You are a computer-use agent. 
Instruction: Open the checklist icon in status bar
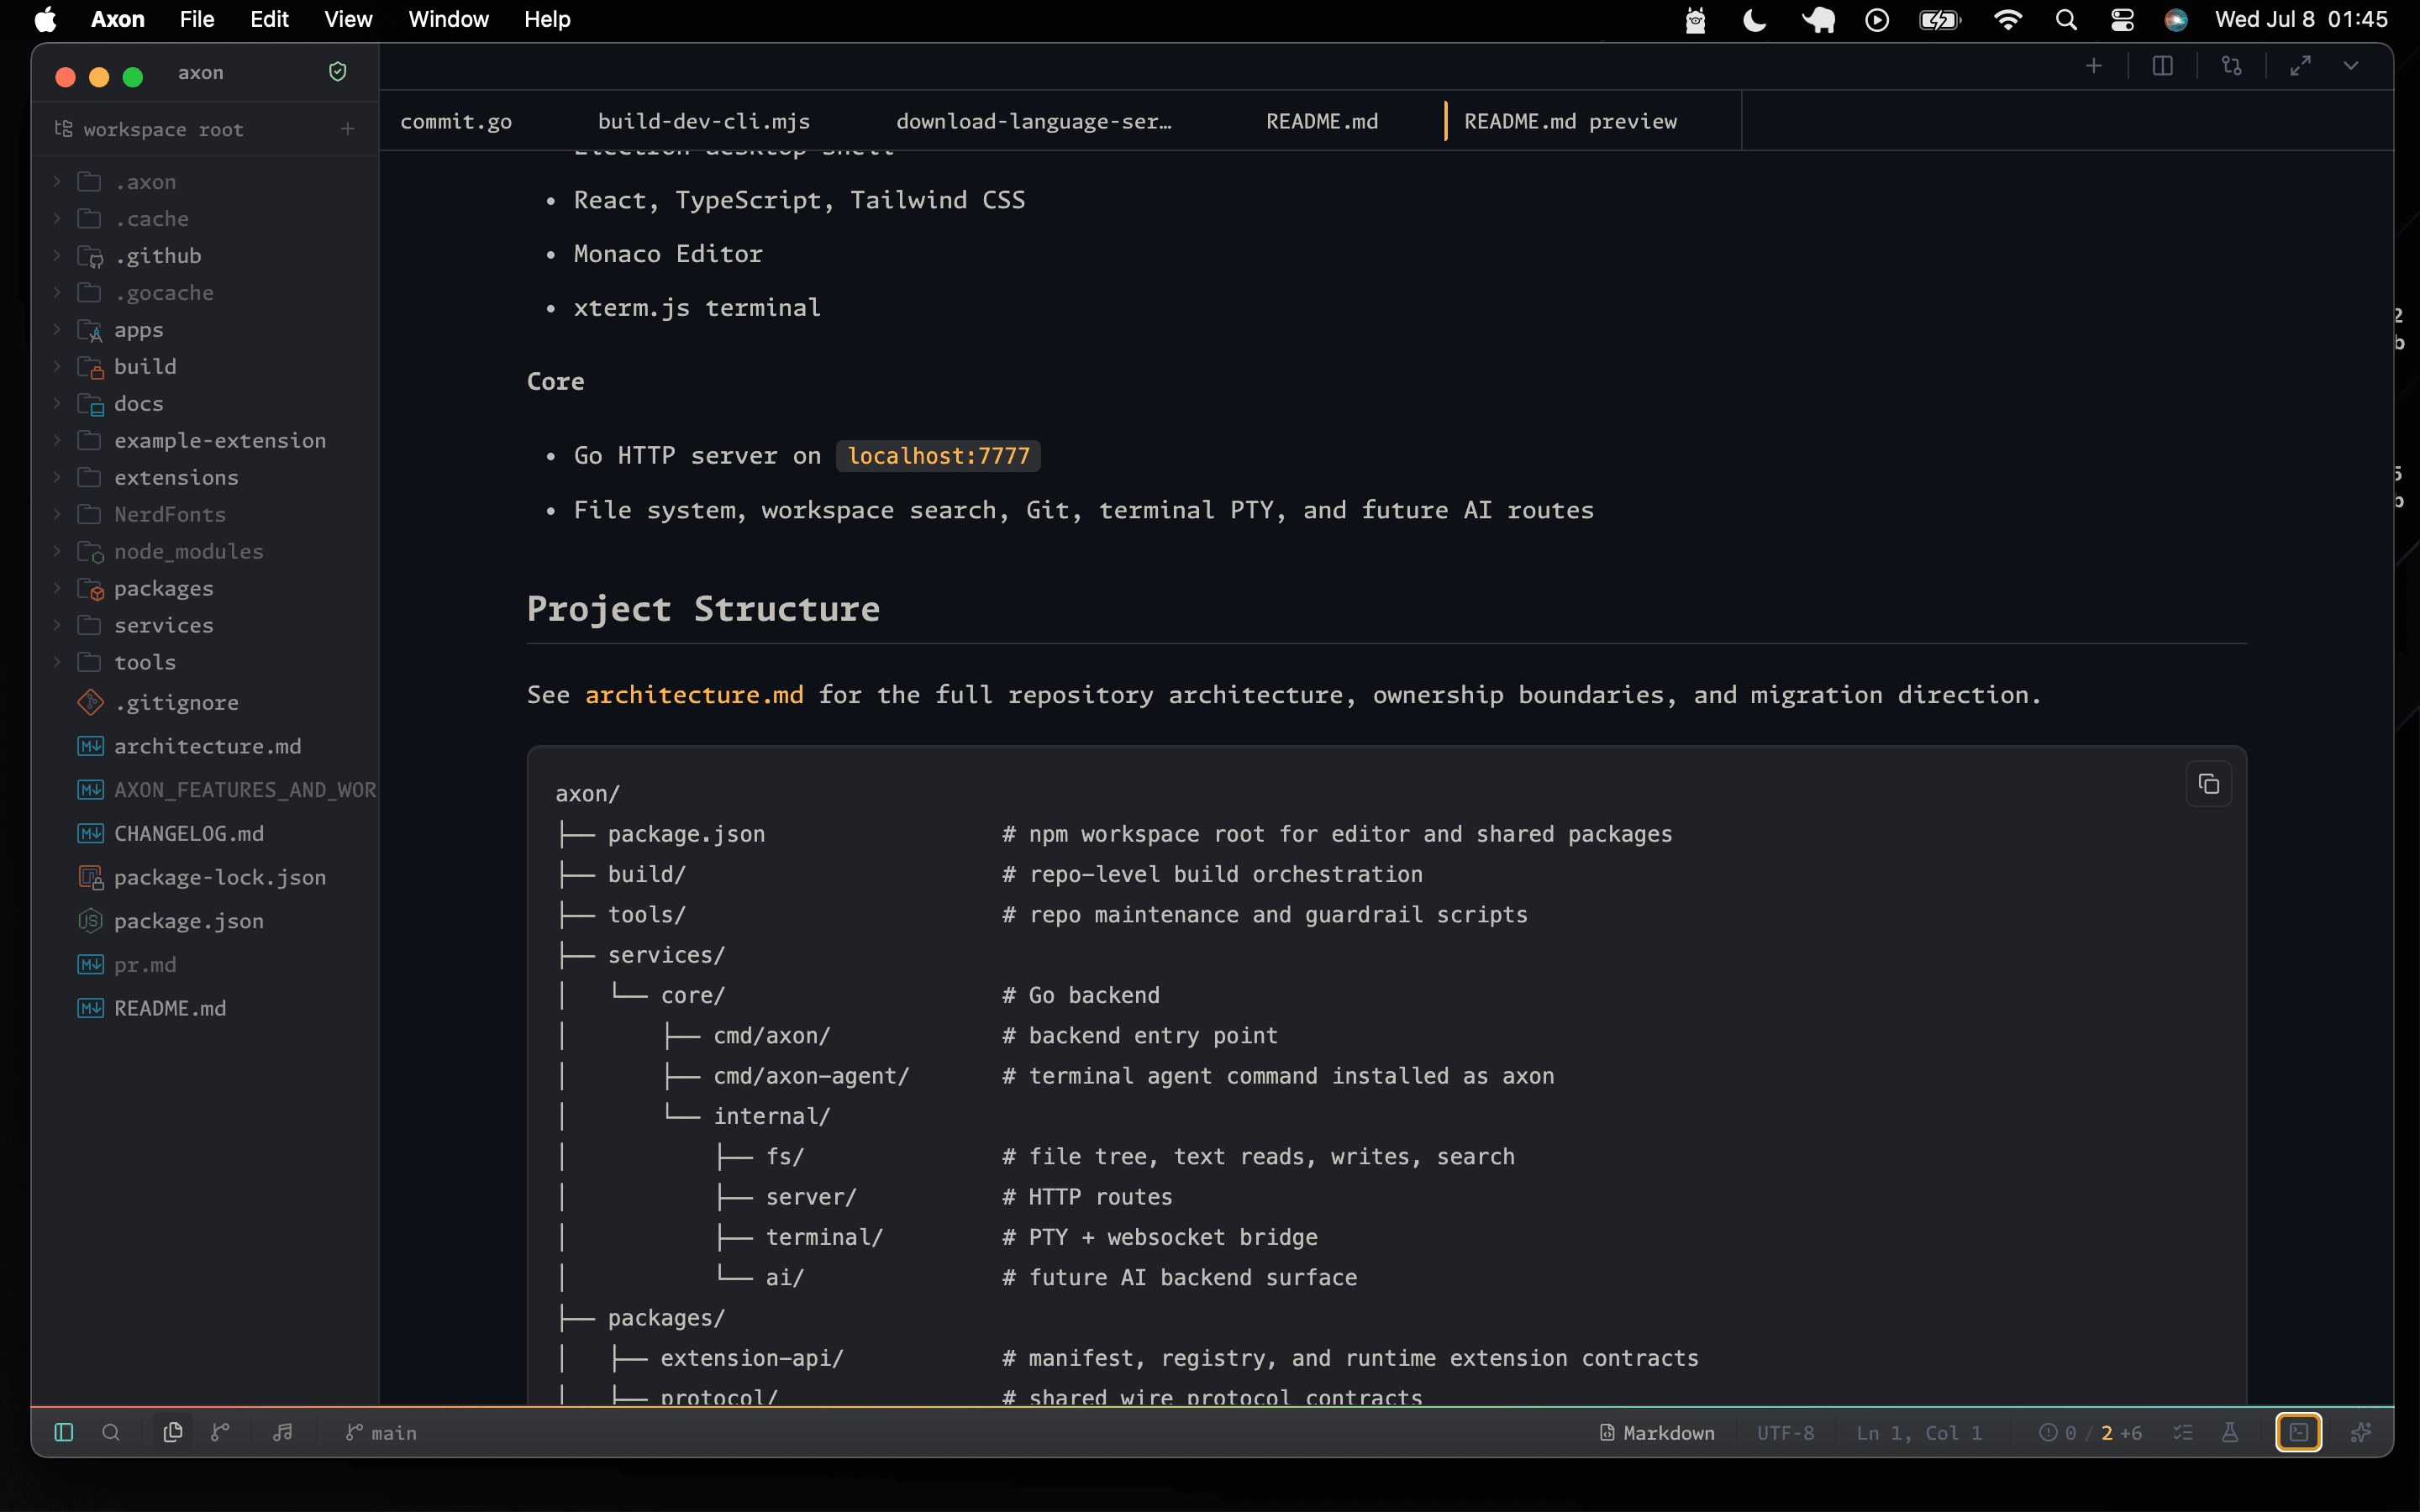[x=2183, y=1432]
